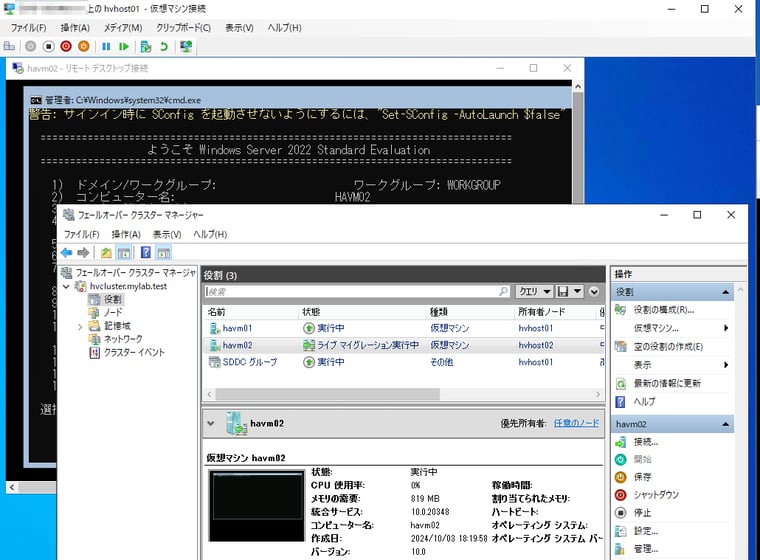Click the Enhanced Session toolbar icon
This screenshot has height=560, width=760.
[186, 47]
